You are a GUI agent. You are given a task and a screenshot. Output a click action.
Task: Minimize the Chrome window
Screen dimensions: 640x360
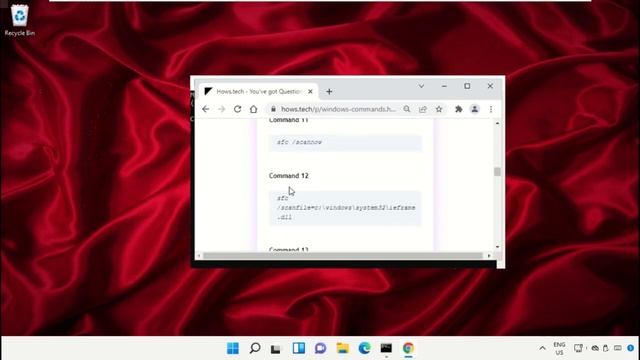click(x=444, y=86)
